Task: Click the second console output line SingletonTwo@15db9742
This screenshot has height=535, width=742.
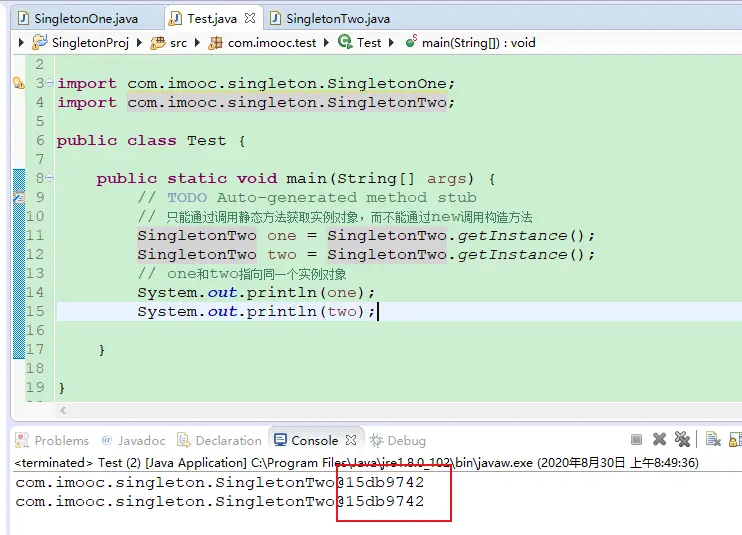Action: pos(220,501)
